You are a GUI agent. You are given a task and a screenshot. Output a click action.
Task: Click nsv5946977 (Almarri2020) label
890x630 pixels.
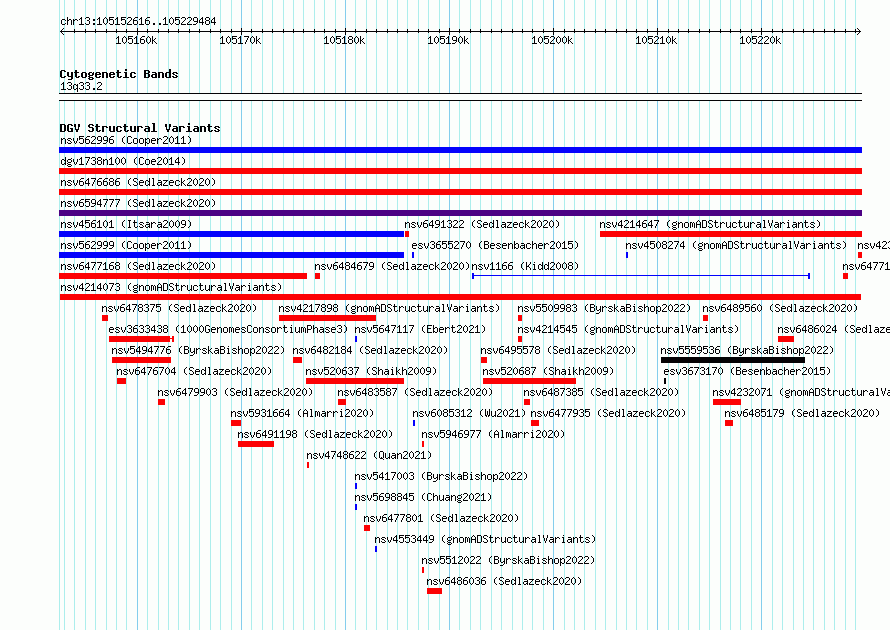pos(493,434)
